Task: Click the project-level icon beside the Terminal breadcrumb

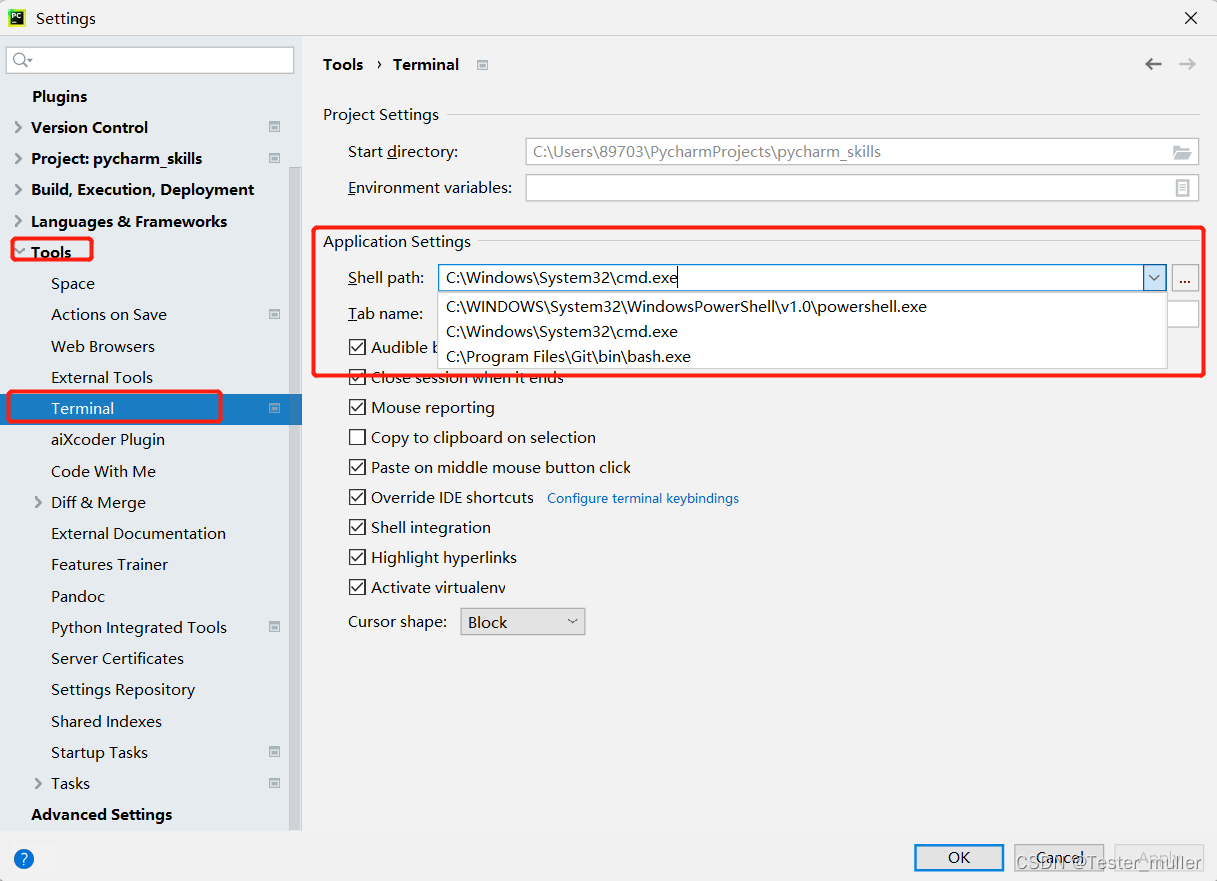Action: 482,65
